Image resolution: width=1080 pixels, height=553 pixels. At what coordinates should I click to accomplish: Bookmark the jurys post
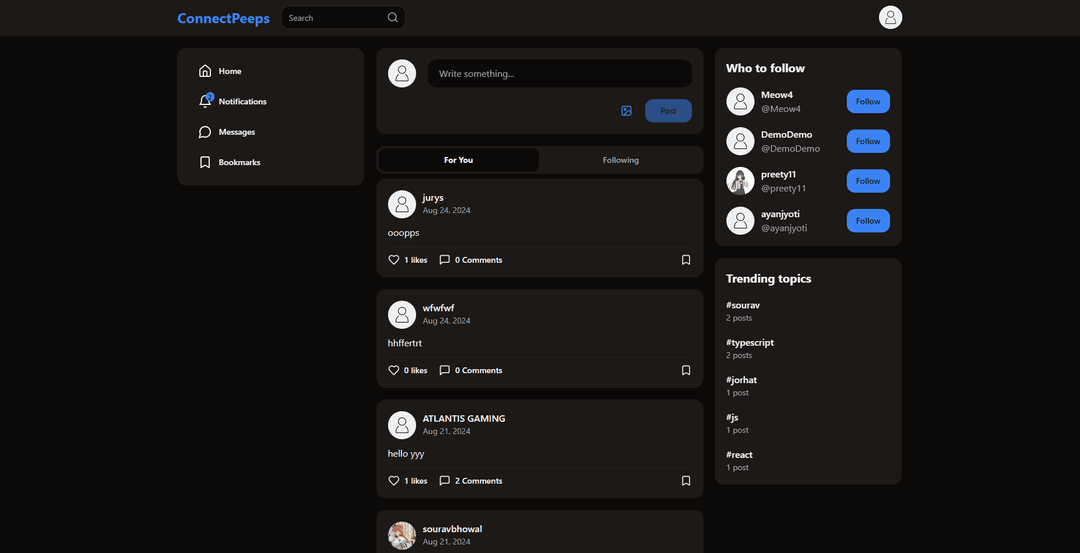[x=686, y=260]
